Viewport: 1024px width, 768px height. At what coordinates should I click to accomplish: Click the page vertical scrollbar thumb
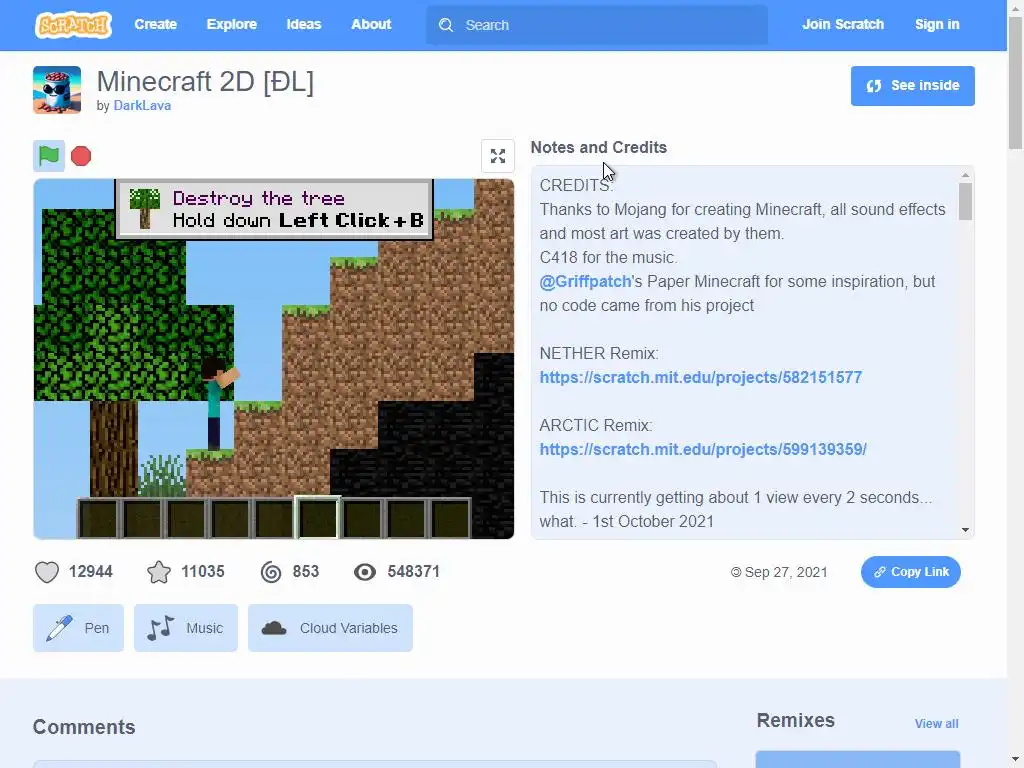[1016, 82]
